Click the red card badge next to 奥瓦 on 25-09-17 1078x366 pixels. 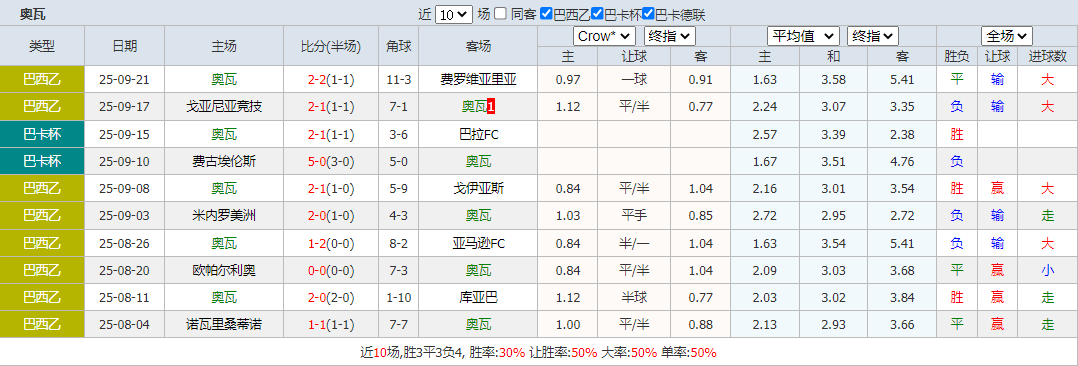490,107
